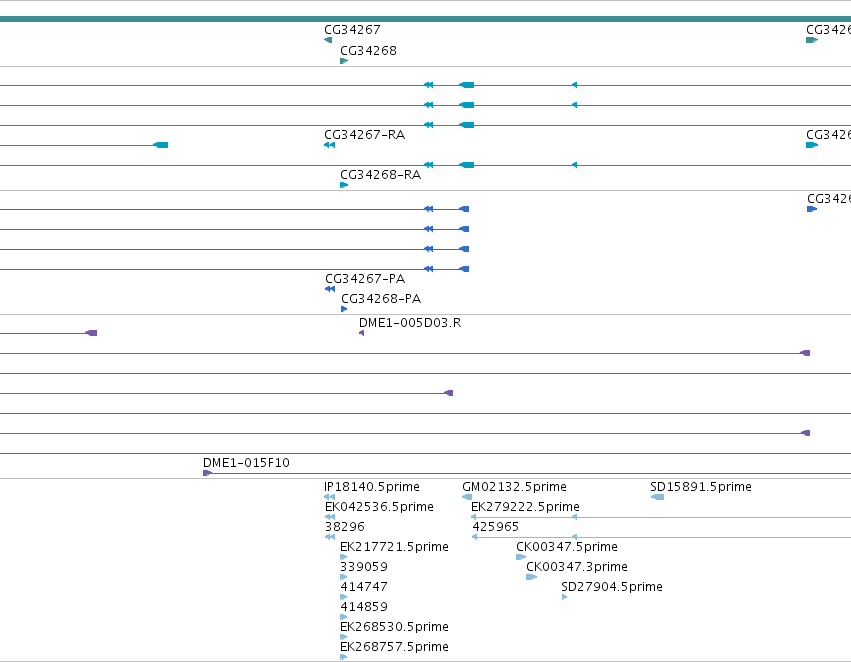Click the SD15891.5prime light-blue glyph

point(657,497)
